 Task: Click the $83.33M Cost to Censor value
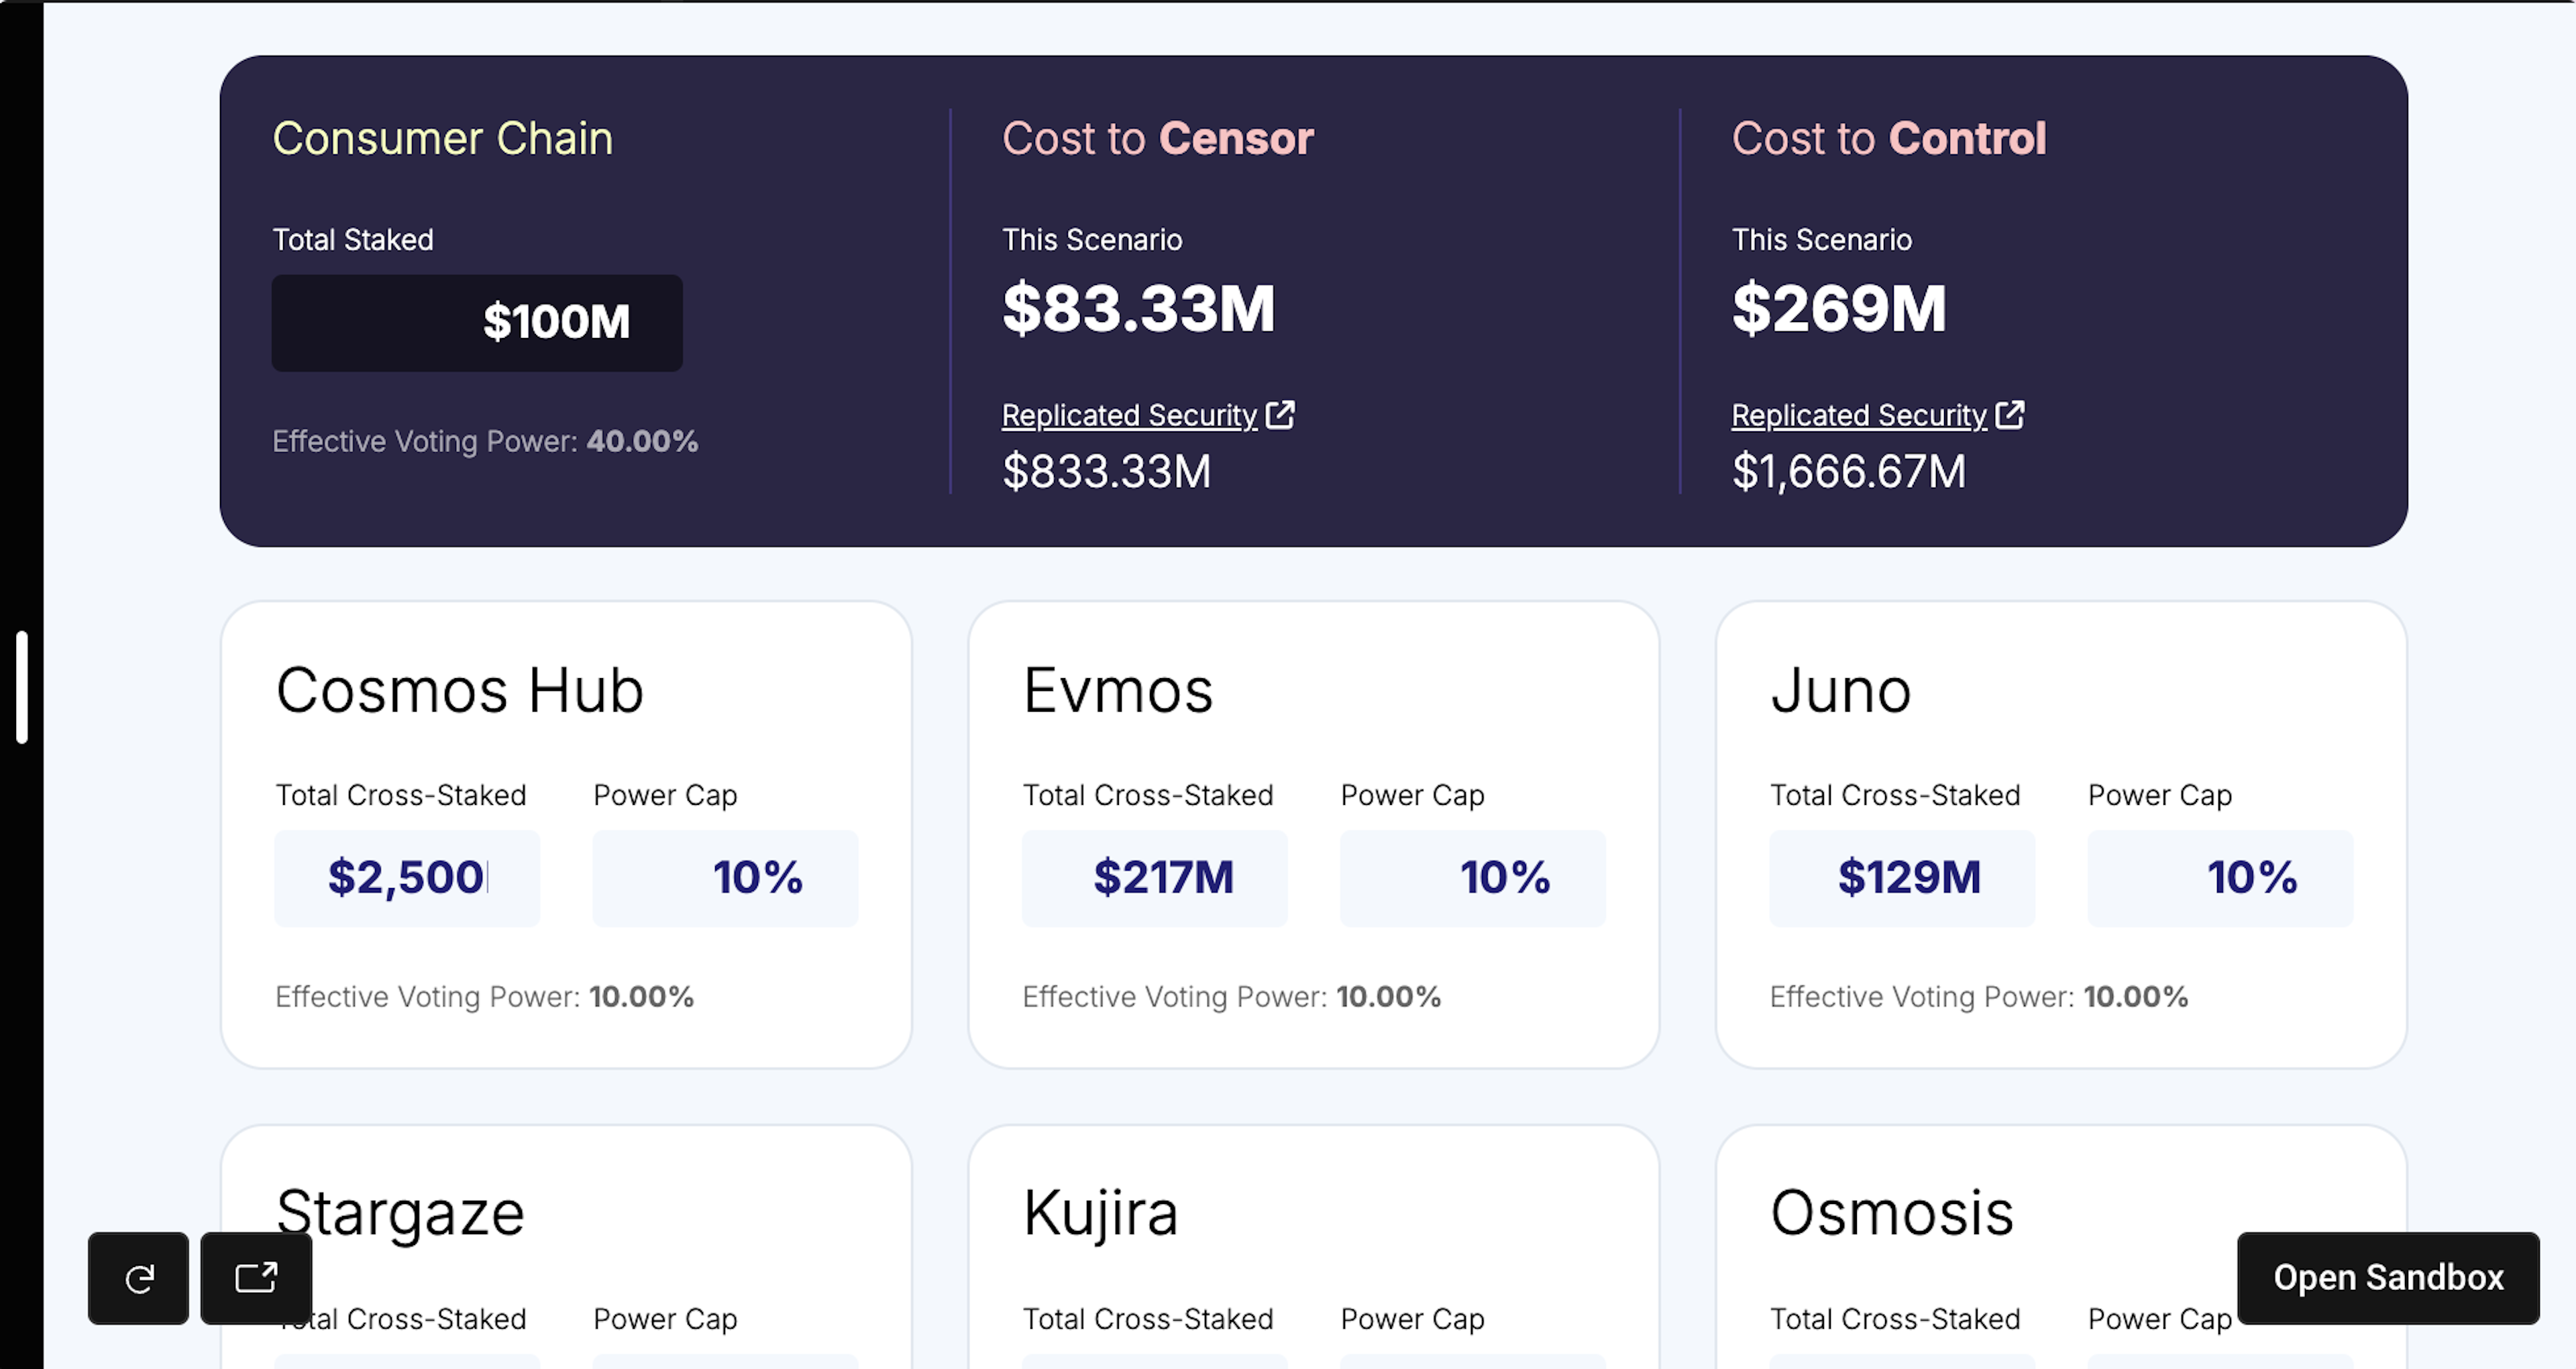pos(1139,308)
